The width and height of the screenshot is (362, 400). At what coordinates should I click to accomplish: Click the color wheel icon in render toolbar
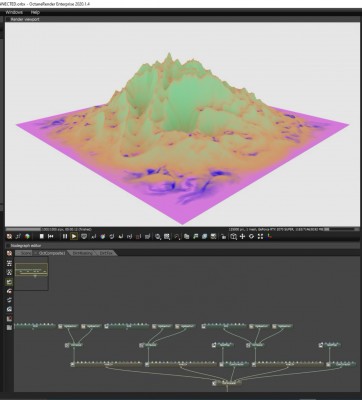coord(27,236)
